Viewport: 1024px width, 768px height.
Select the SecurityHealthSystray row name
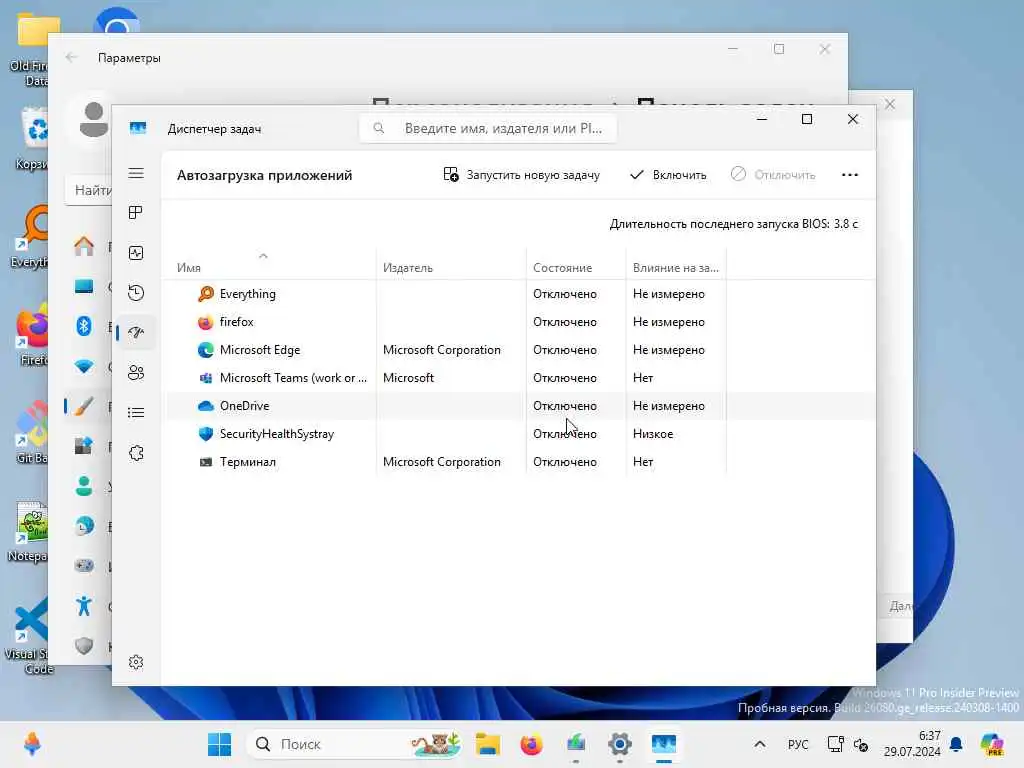pos(277,434)
